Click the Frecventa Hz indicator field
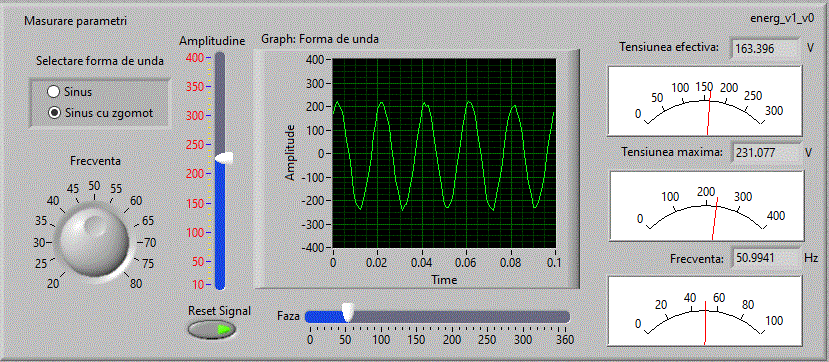Image resolution: width=829 pixels, height=362 pixels. click(764, 258)
